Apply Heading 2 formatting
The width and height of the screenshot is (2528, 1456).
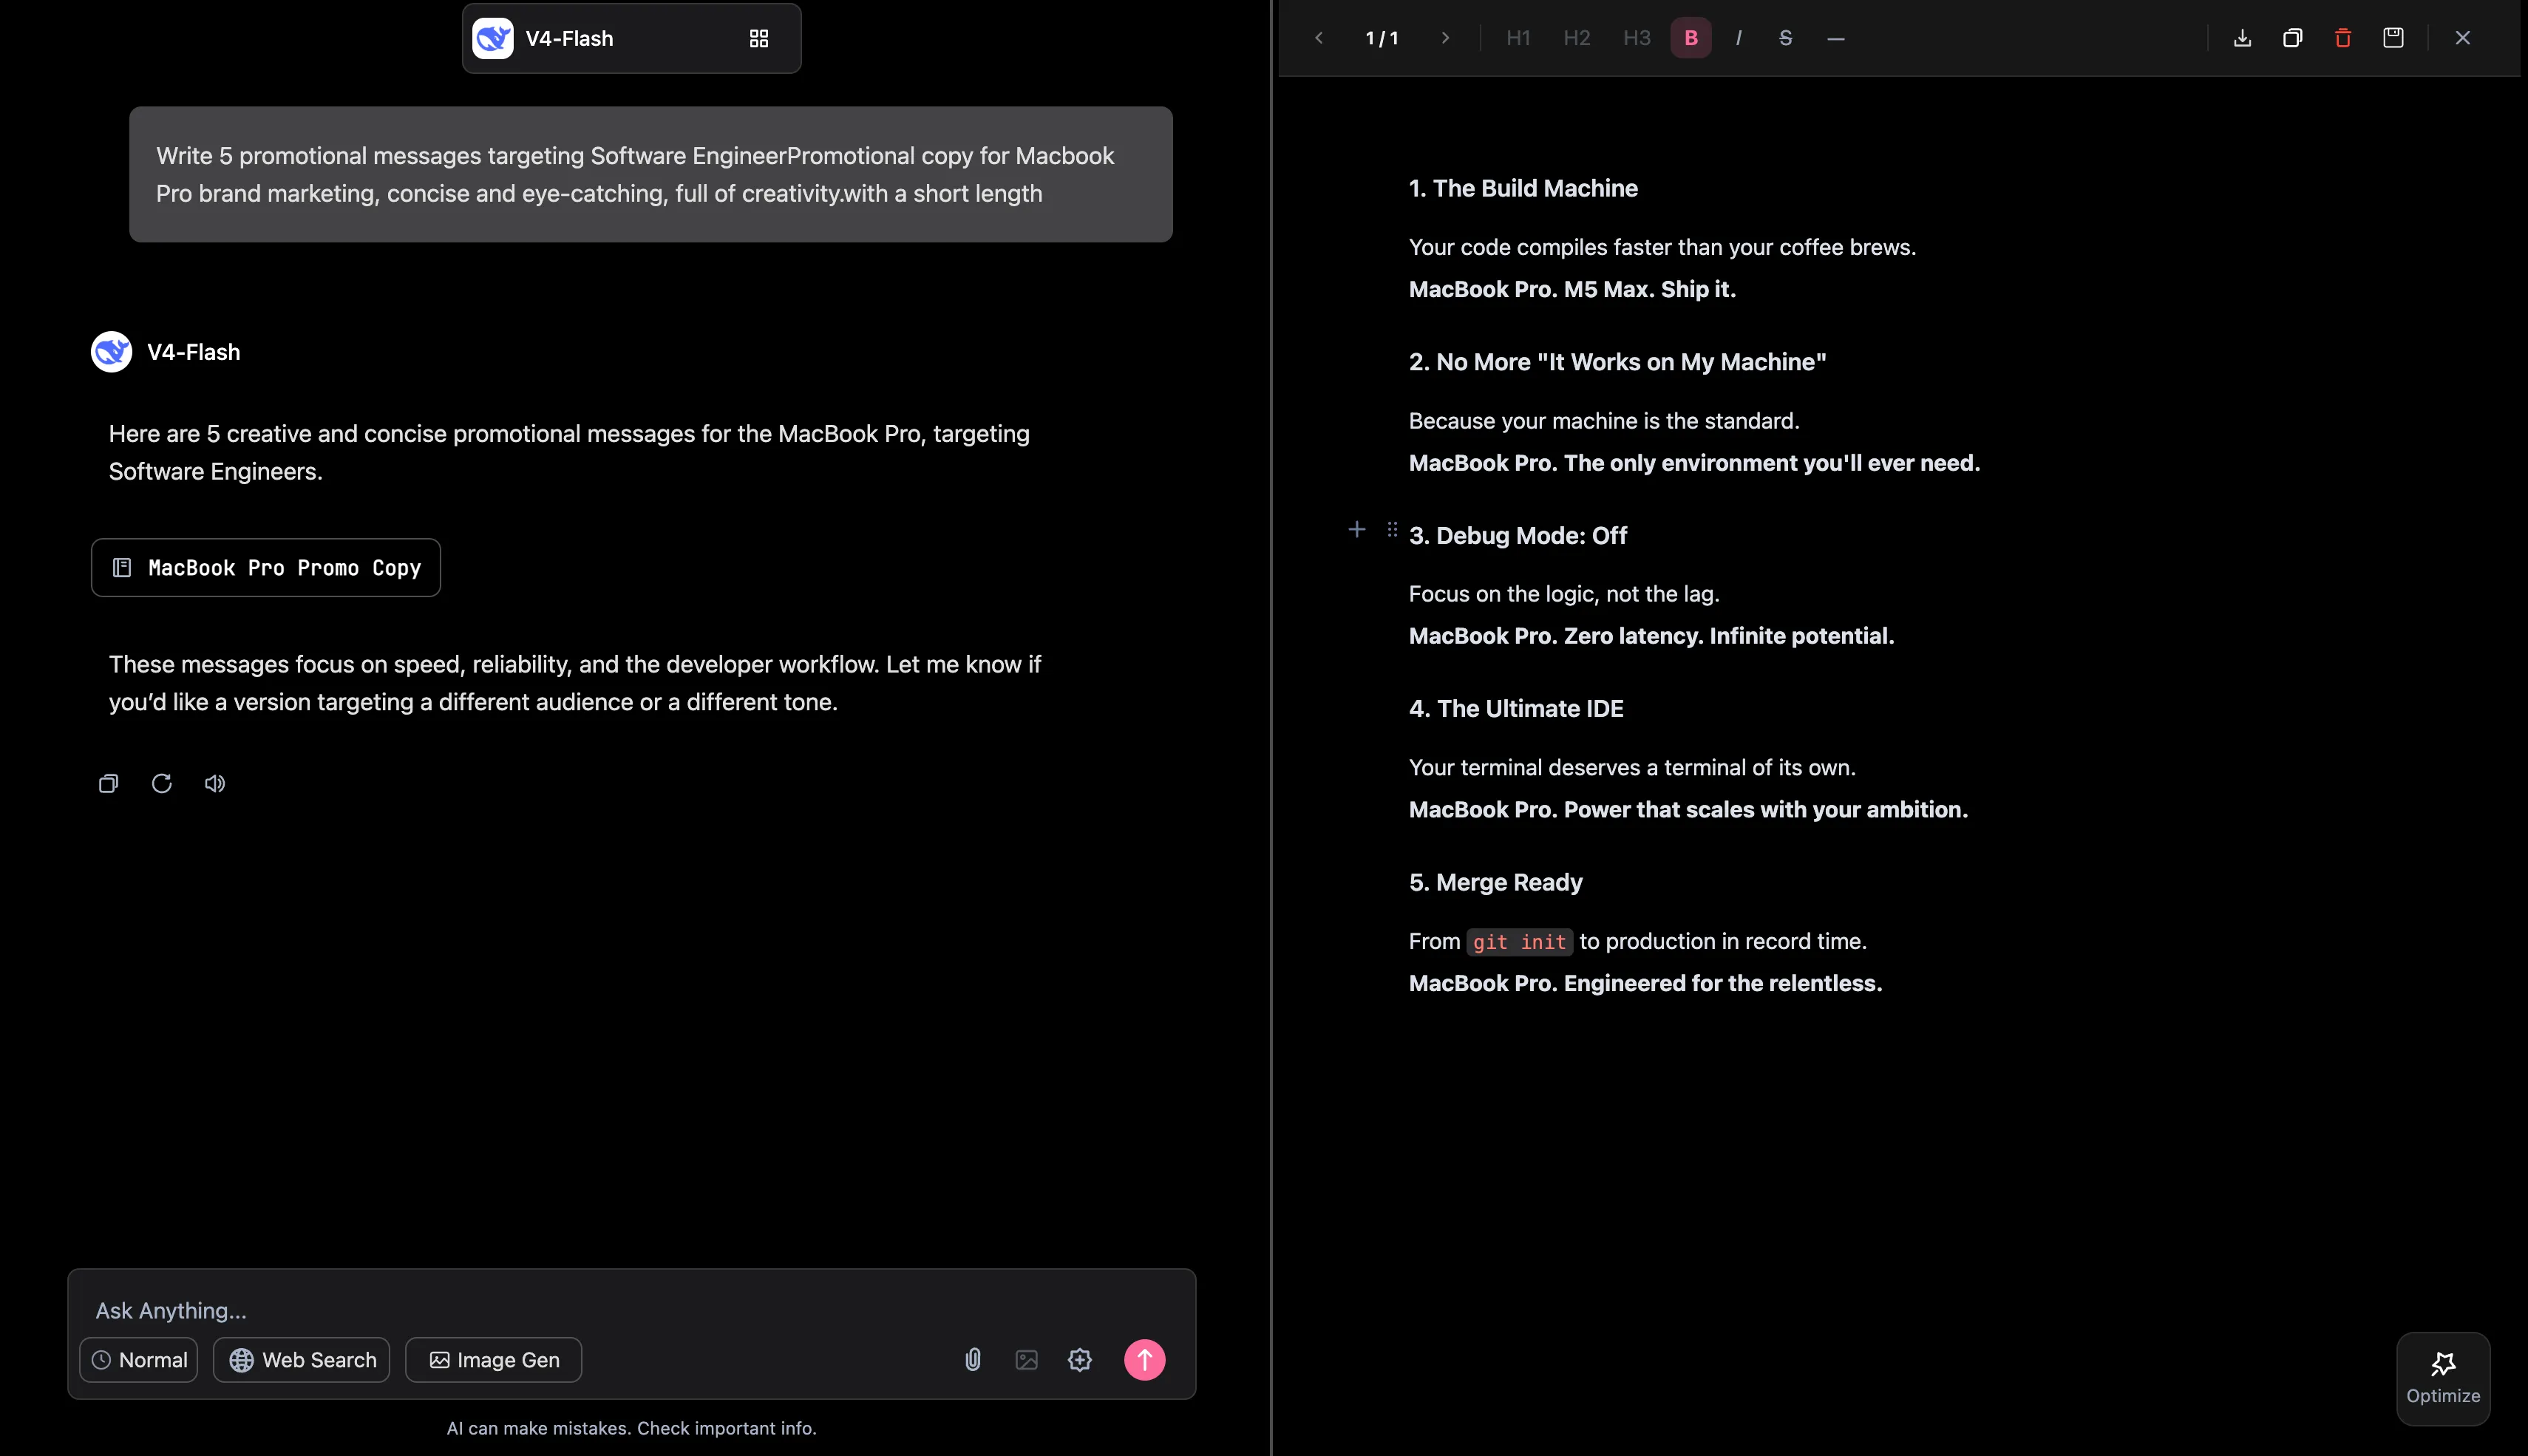tap(1577, 38)
